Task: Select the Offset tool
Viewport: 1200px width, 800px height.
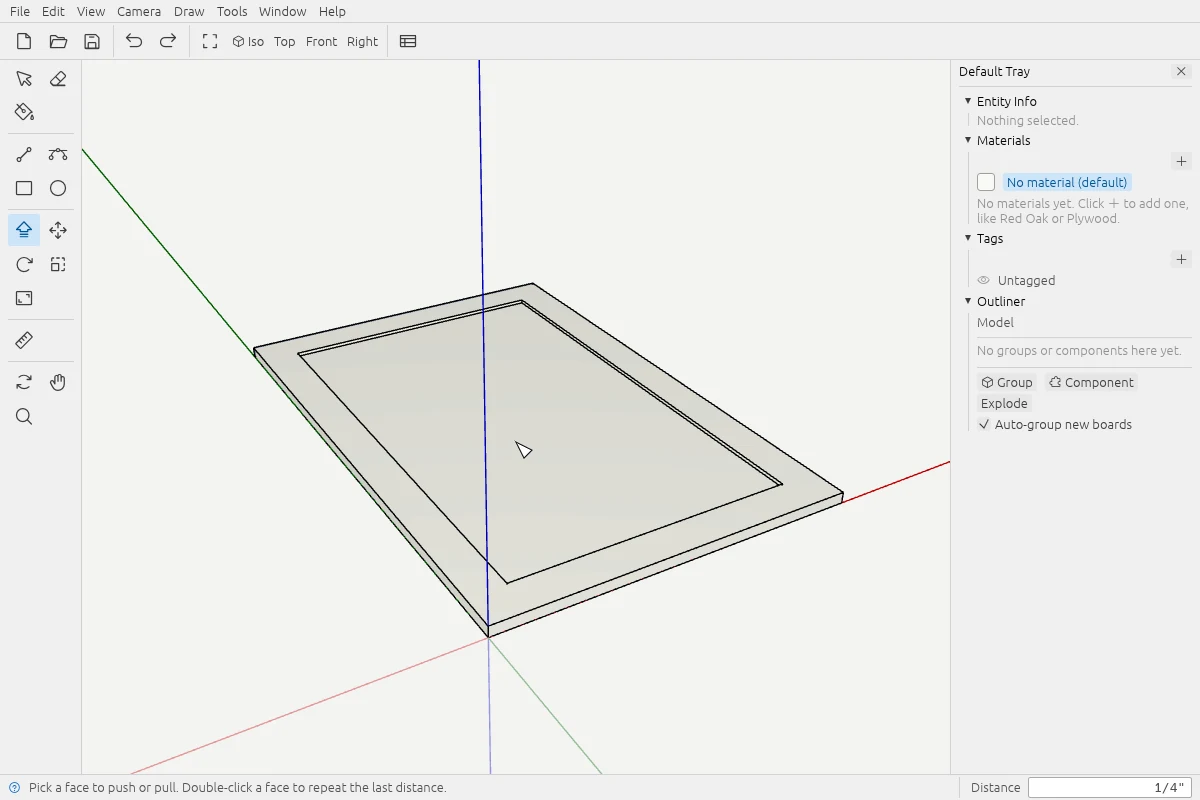Action: [24, 298]
